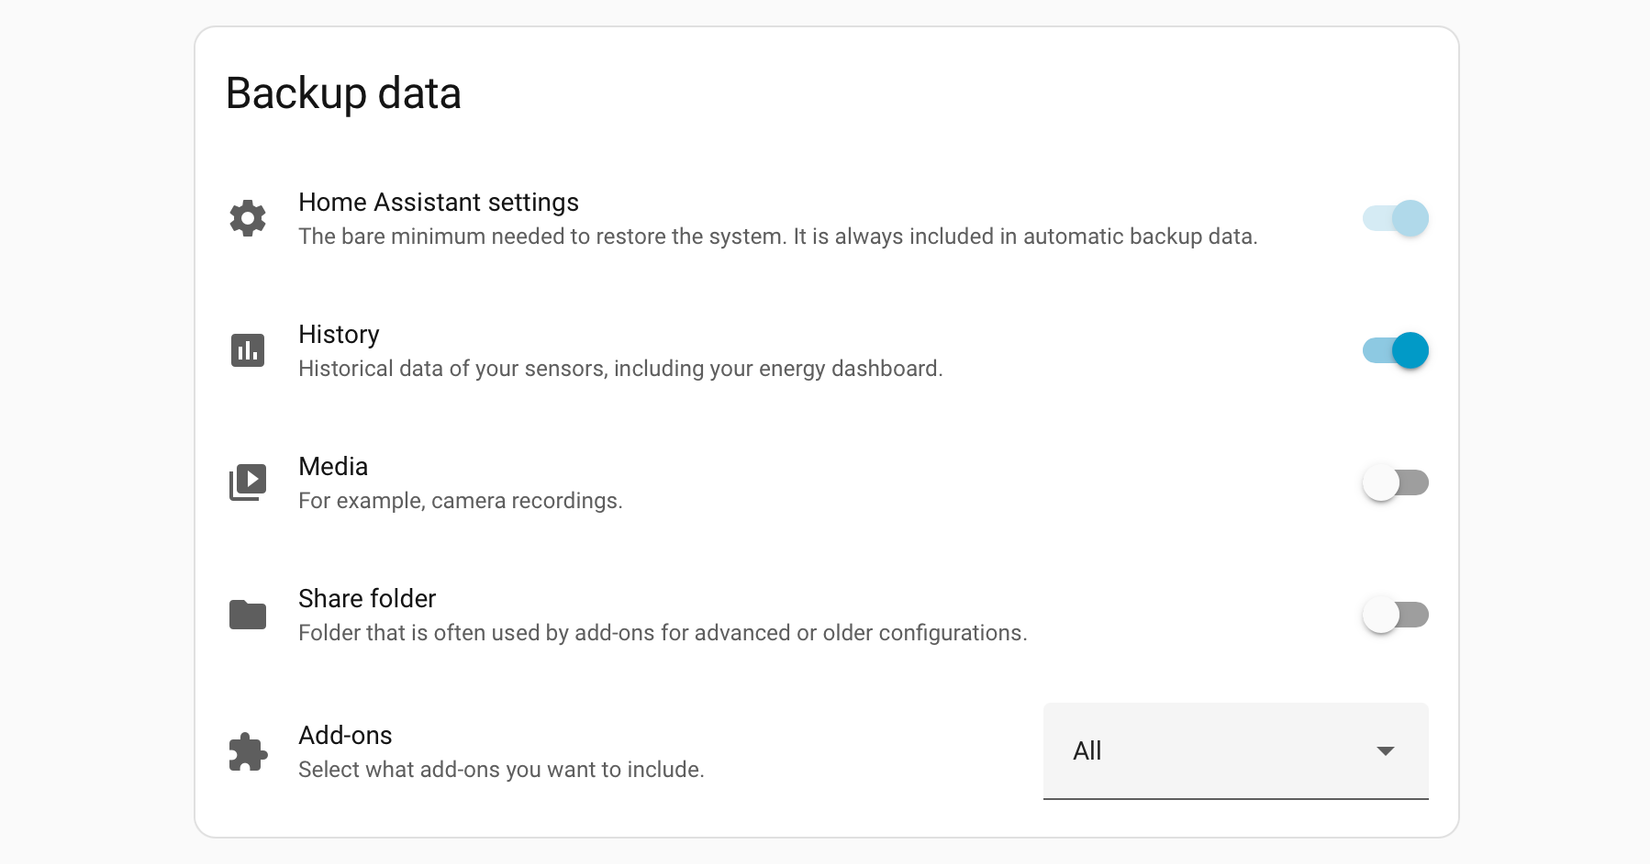Viewport: 1650px width, 864px height.
Task: Click the History description text
Action: click(620, 368)
